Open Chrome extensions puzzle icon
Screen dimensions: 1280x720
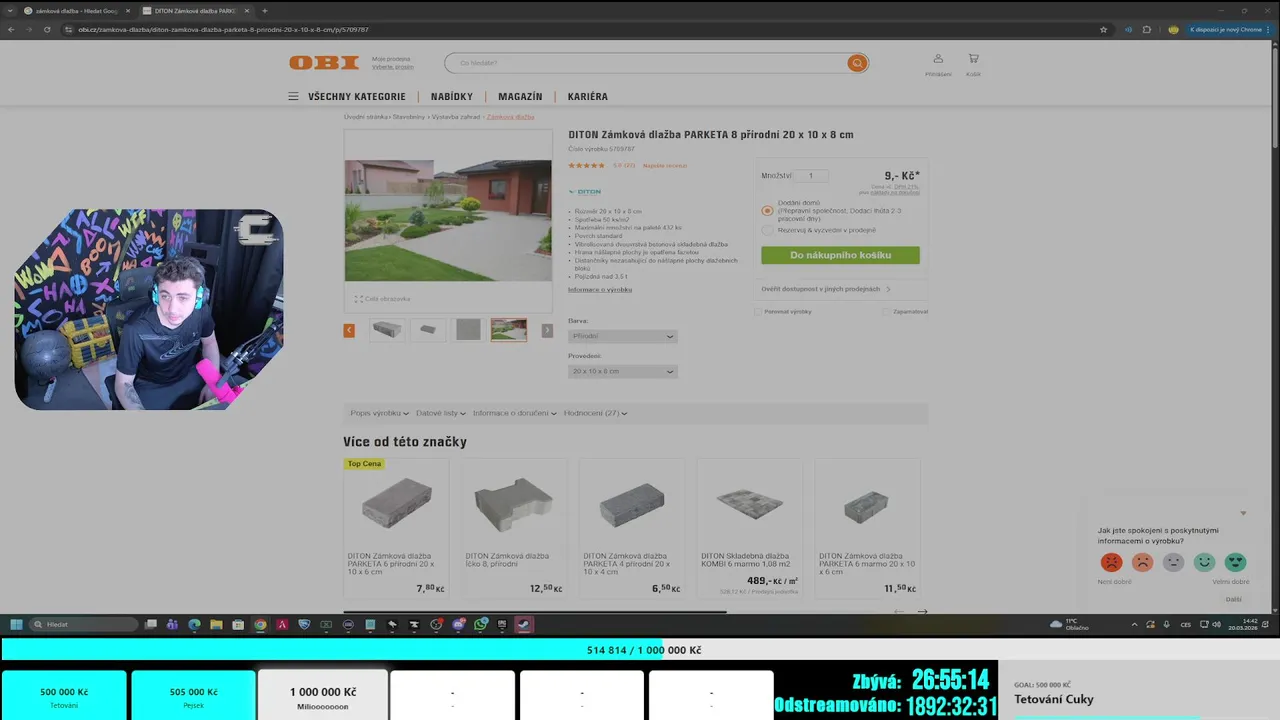[1147, 30]
